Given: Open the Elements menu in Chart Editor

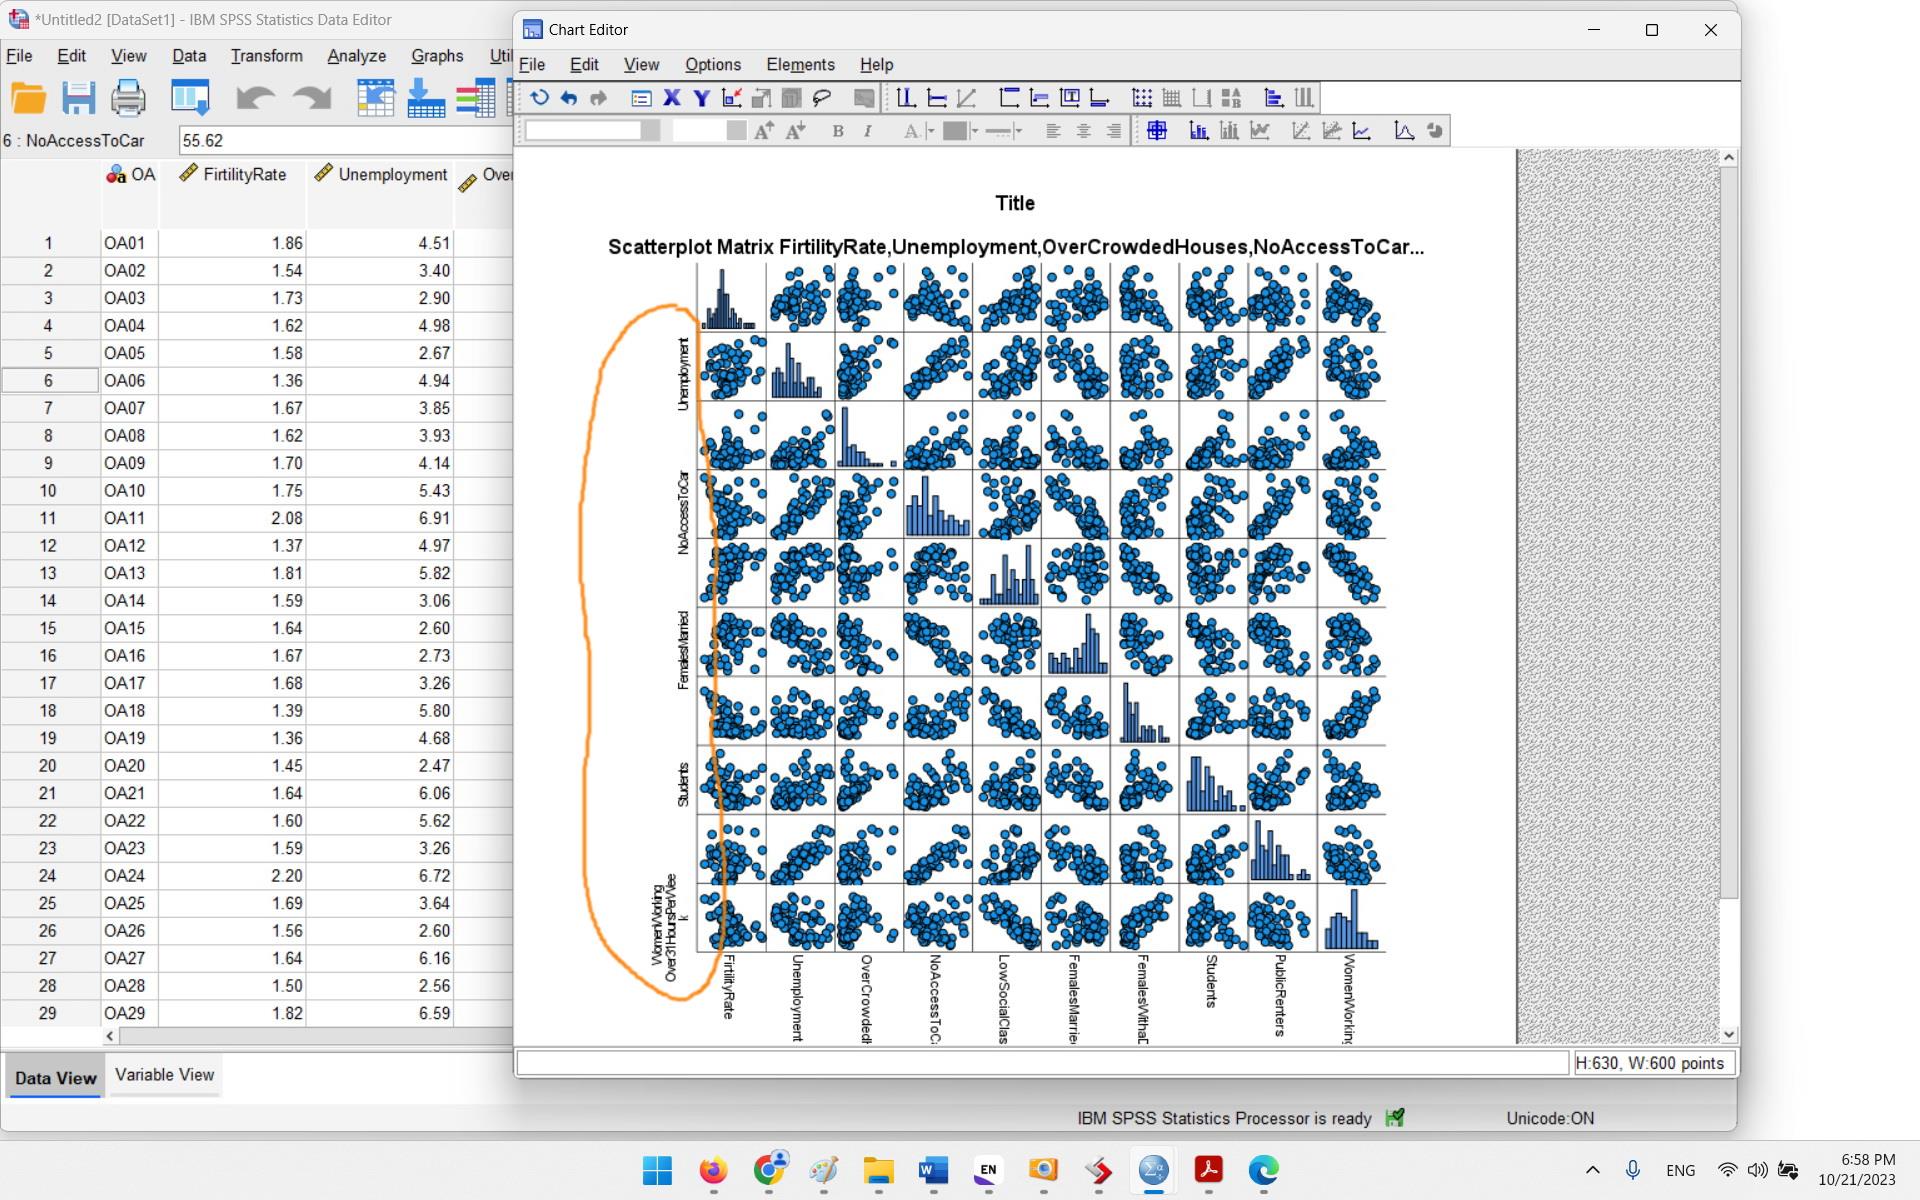Looking at the screenshot, I should (x=800, y=64).
